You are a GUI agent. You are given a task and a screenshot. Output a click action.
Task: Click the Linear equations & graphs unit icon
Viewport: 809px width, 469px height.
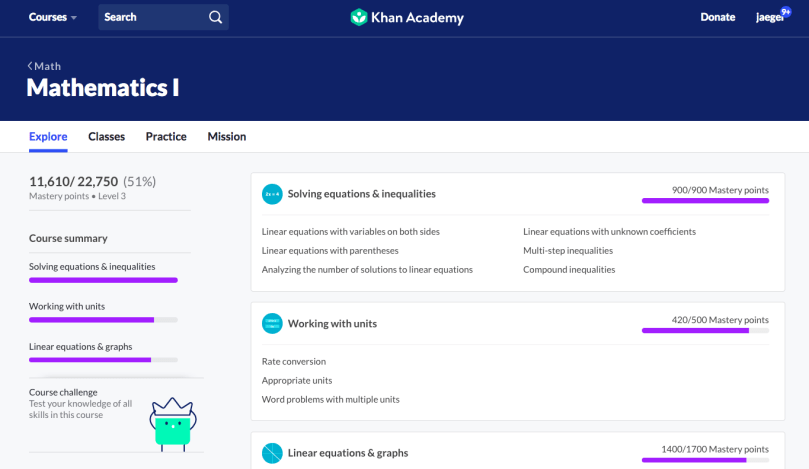coord(272,453)
